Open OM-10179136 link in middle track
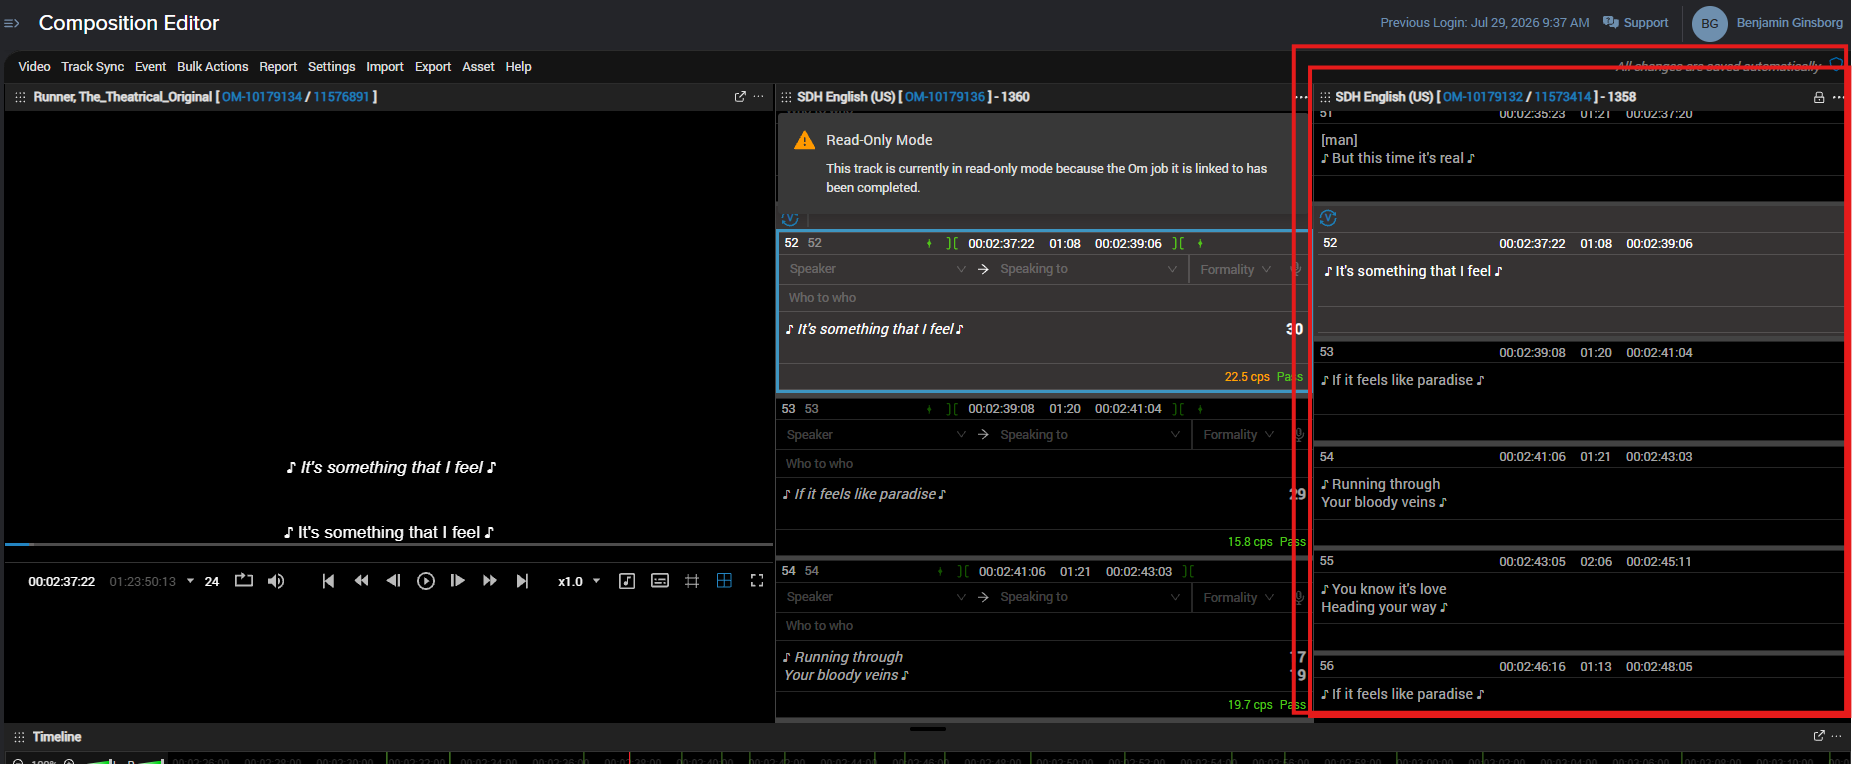This screenshot has width=1852, height=764. (945, 97)
